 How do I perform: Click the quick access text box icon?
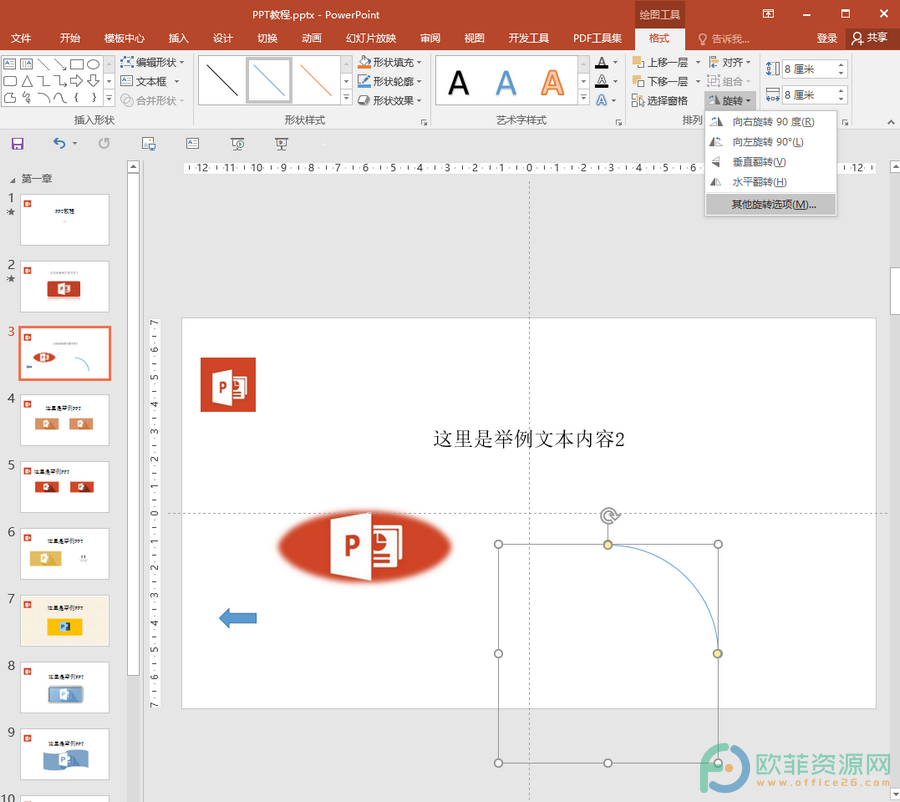pos(193,144)
